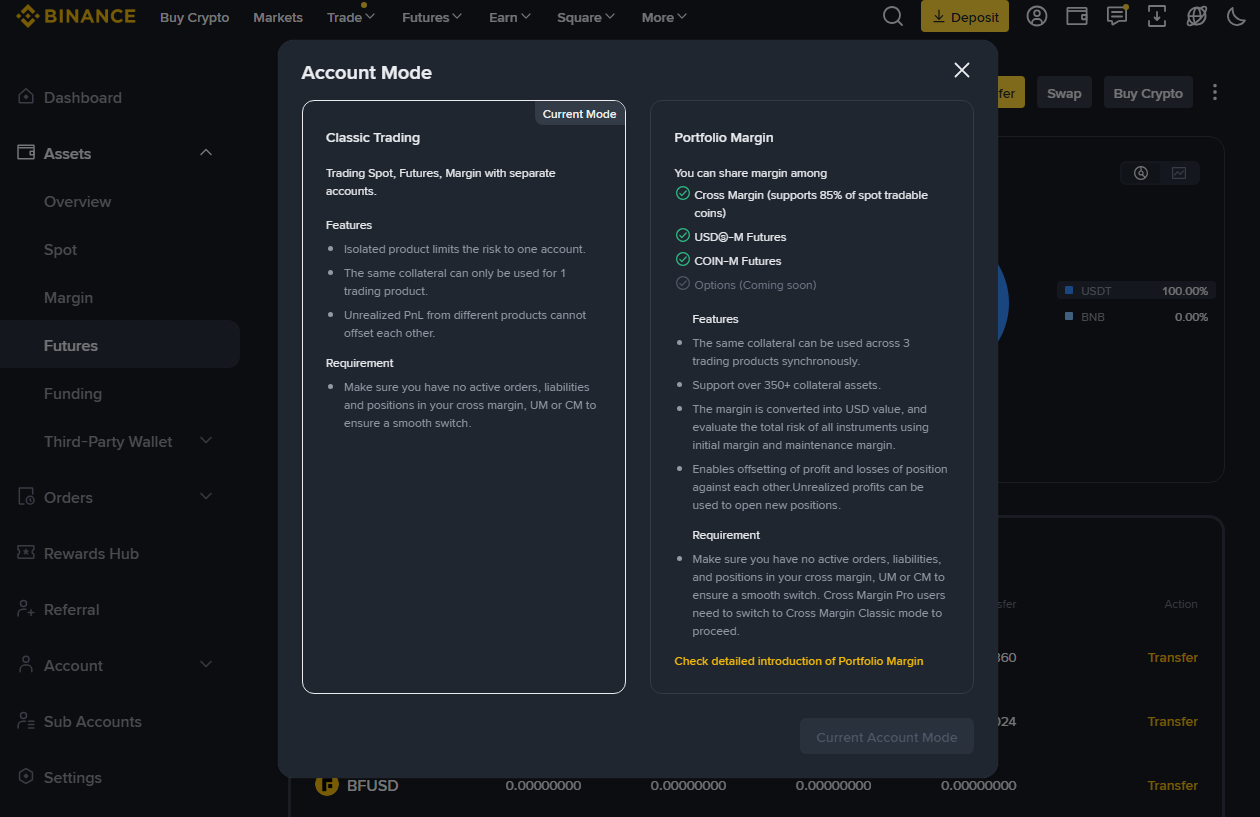Expand the Account chevron

pyautogui.click(x=206, y=665)
